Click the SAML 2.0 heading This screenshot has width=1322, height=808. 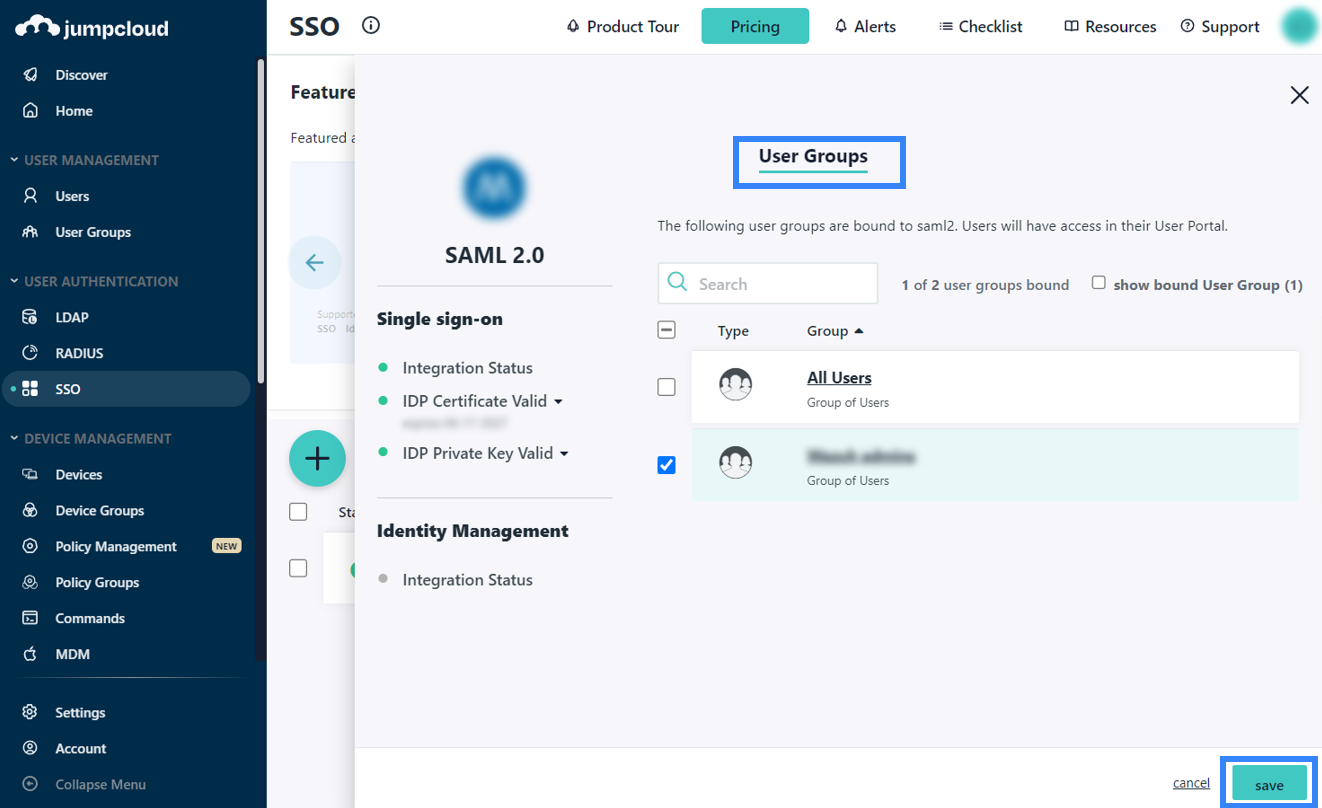[494, 255]
